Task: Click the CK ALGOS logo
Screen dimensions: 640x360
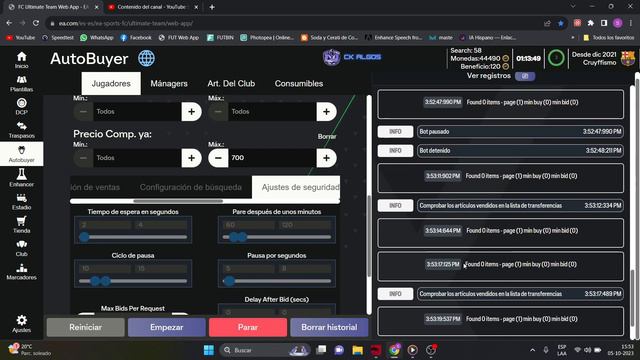Action: [x=352, y=57]
